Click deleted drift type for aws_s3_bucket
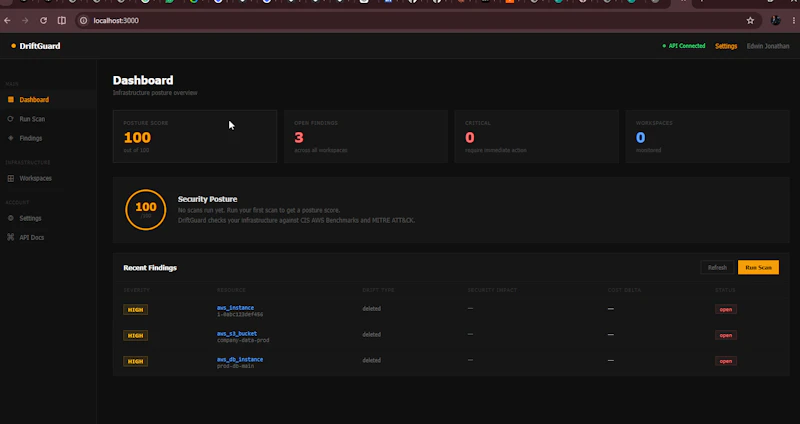800x424 pixels. tap(371, 335)
